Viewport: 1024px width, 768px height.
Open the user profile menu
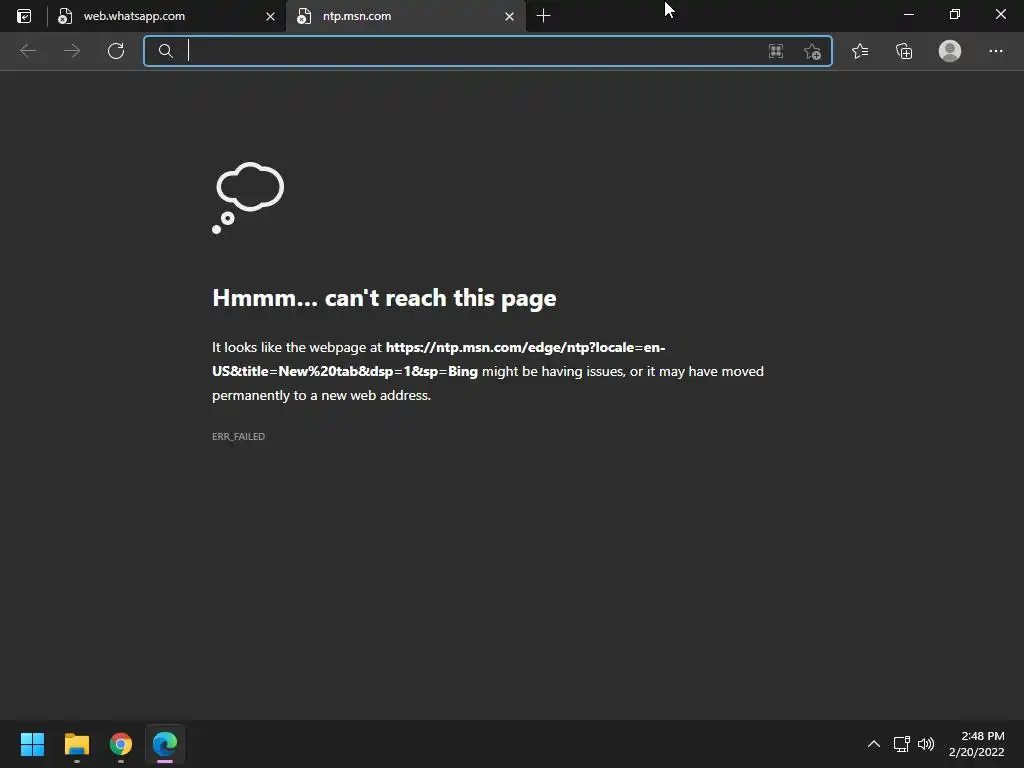click(x=950, y=51)
